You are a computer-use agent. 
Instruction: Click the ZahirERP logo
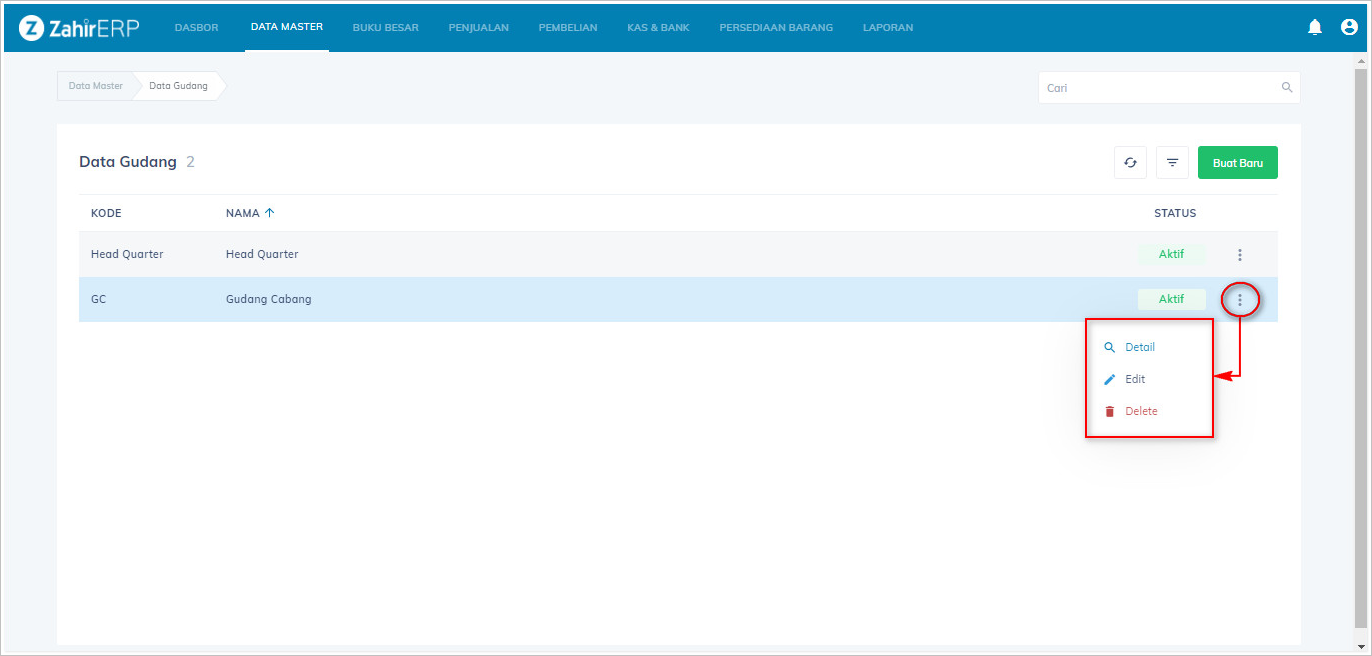point(79,28)
